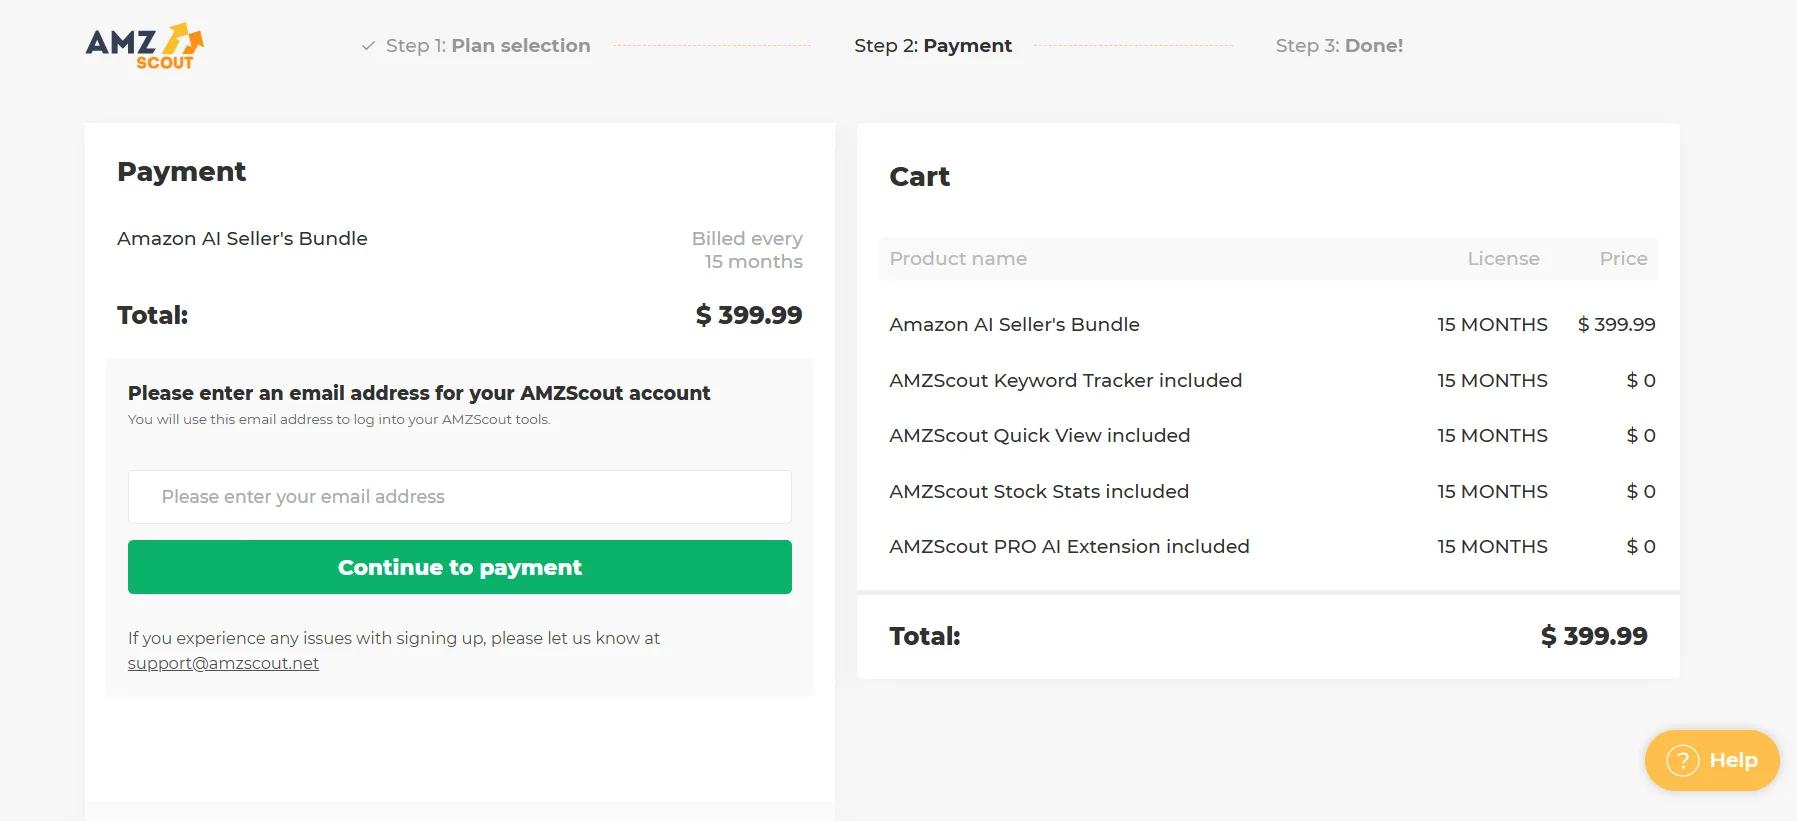Click $ 0 price of Quick View row
The image size is (1797, 821).
1641,436
